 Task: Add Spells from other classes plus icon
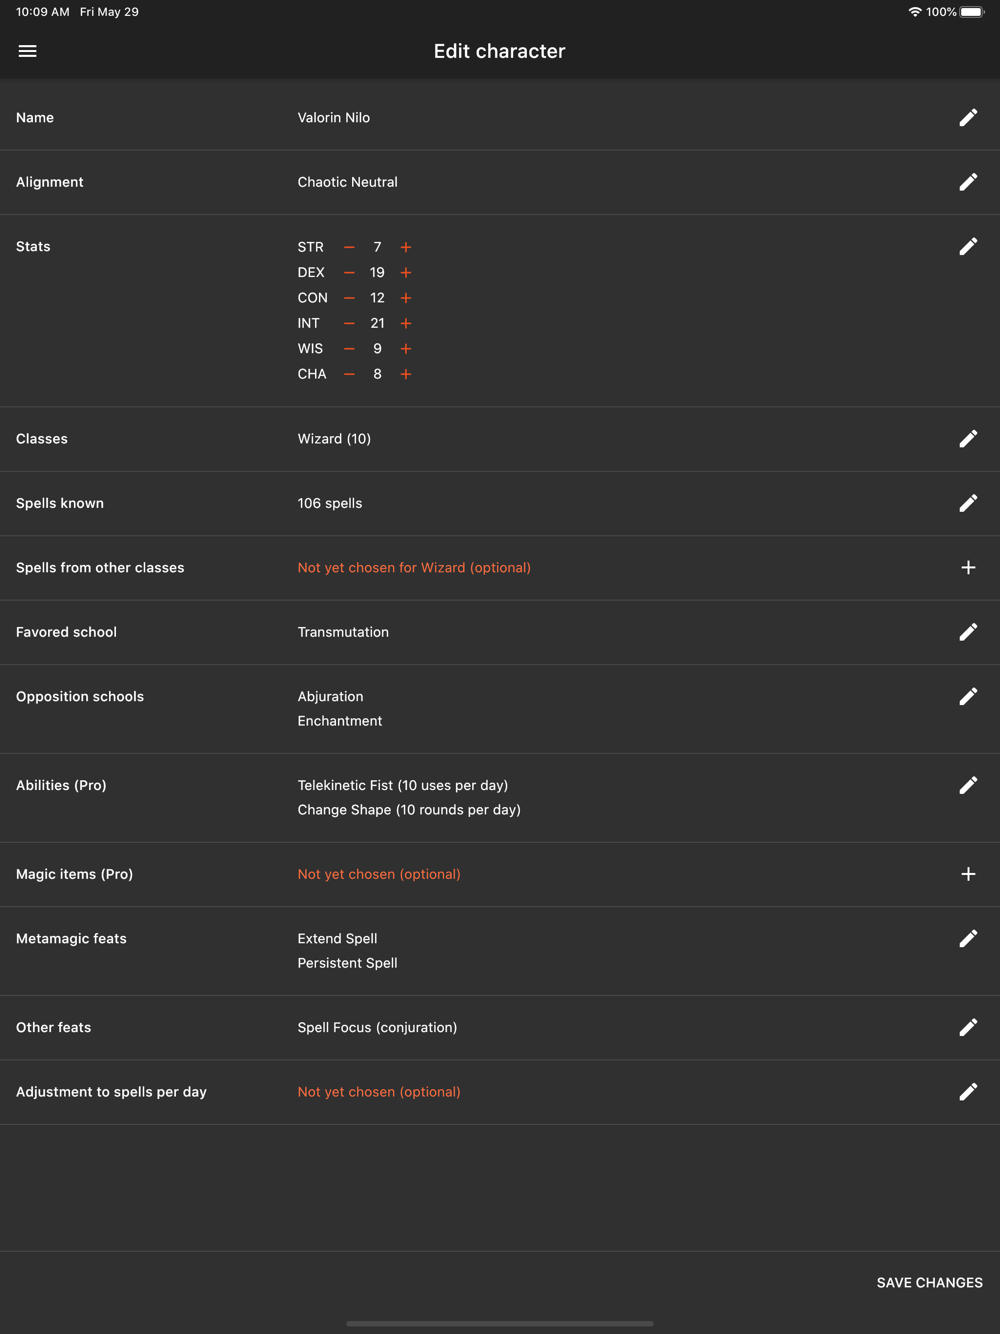pyautogui.click(x=968, y=568)
